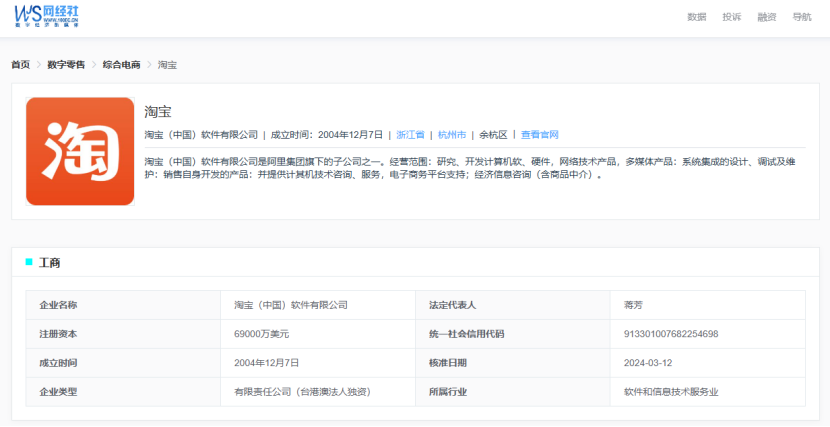The width and height of the screenshot is (830, 427).
Task: Open the 查看官网 official site link
Action: pyautogui.click(x=539, y=135)
